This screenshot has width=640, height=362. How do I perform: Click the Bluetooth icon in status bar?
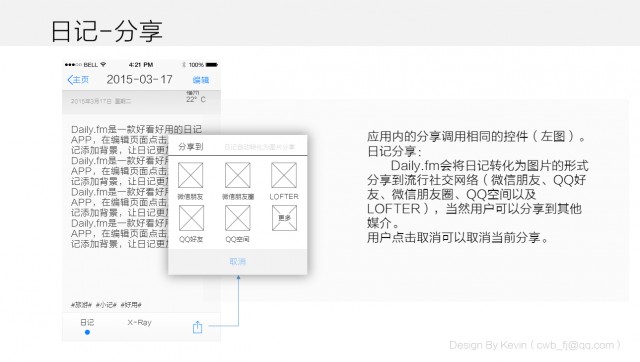coord(184,64)
